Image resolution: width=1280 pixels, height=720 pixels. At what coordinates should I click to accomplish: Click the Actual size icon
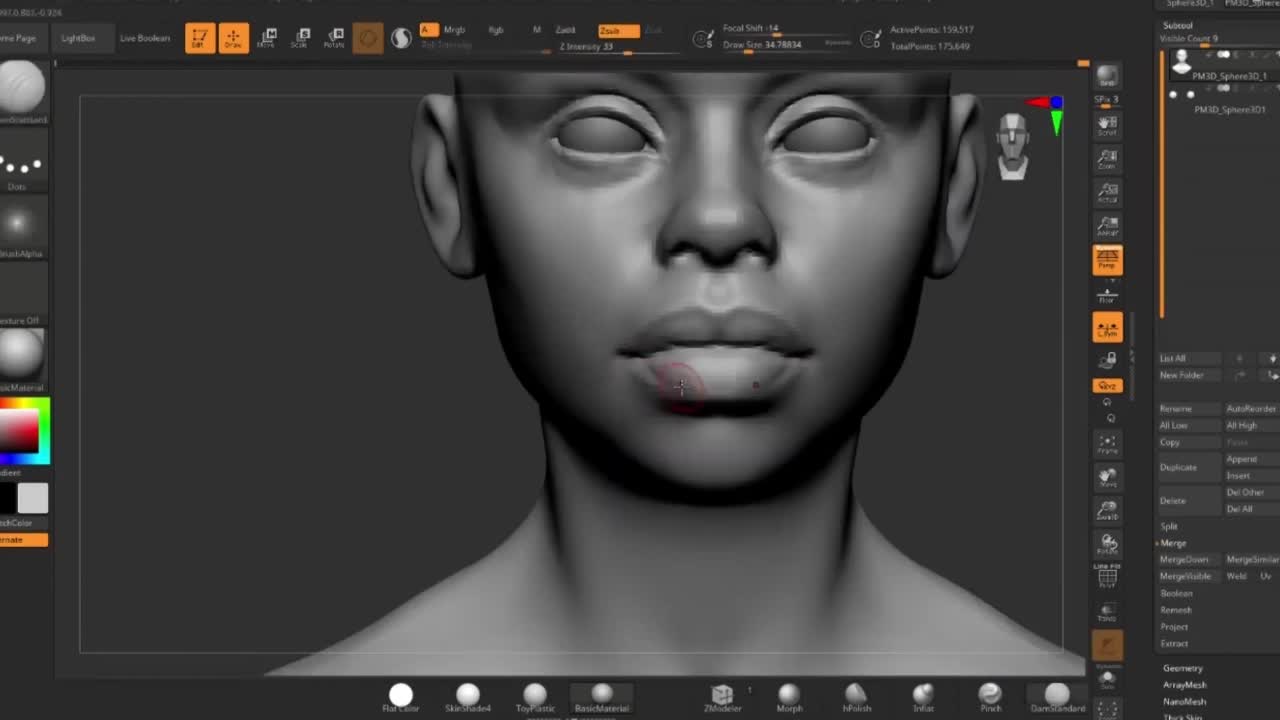(x=1107, y=193)
